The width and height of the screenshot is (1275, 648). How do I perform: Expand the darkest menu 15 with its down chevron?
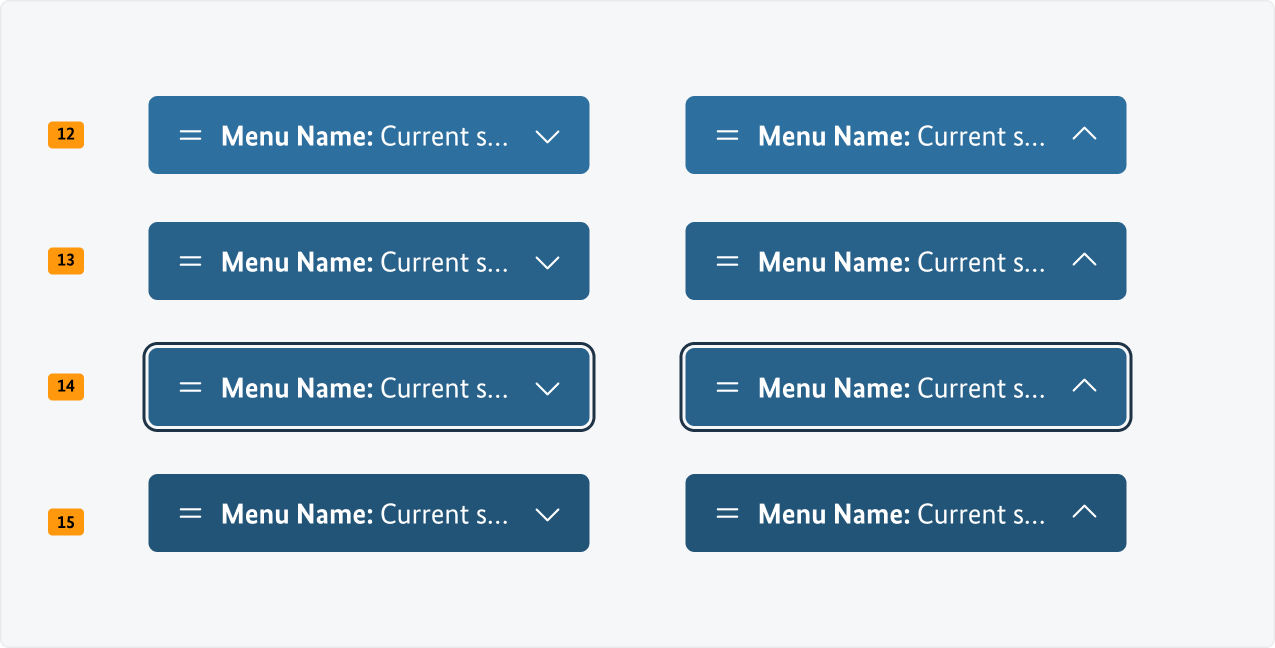(547, 513)
